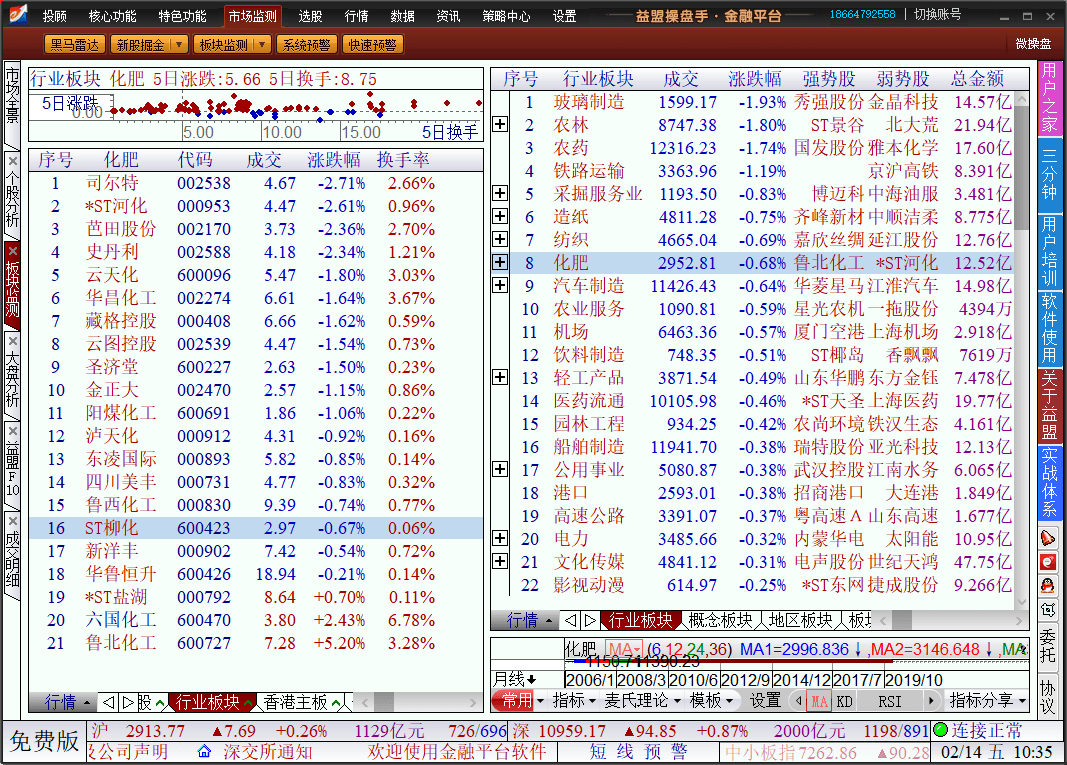Close the 成交明细 side tab with its X
Screen dimensions: 1067x765
coord(12,521)
